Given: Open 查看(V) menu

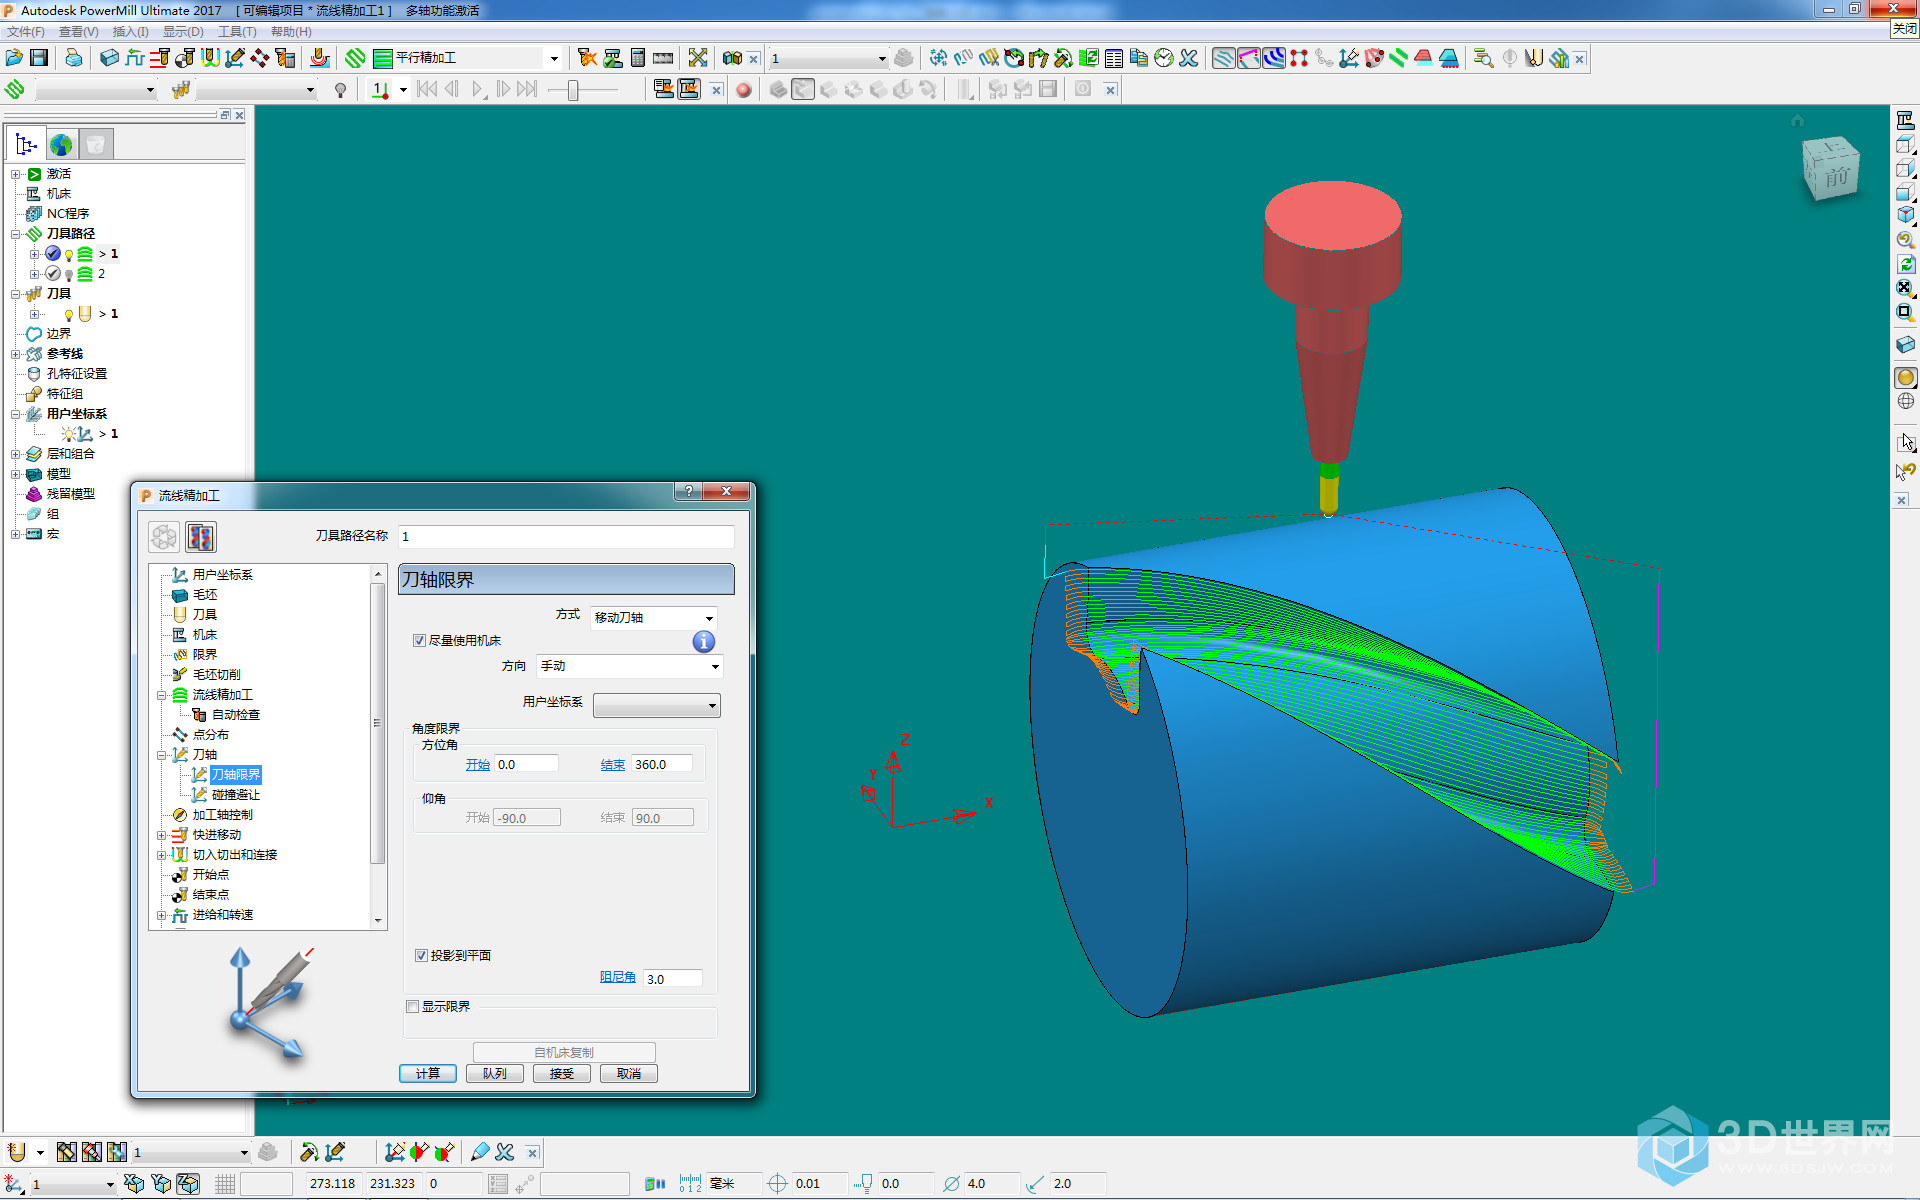Looking at the screenshot, I should pos(79,32).
